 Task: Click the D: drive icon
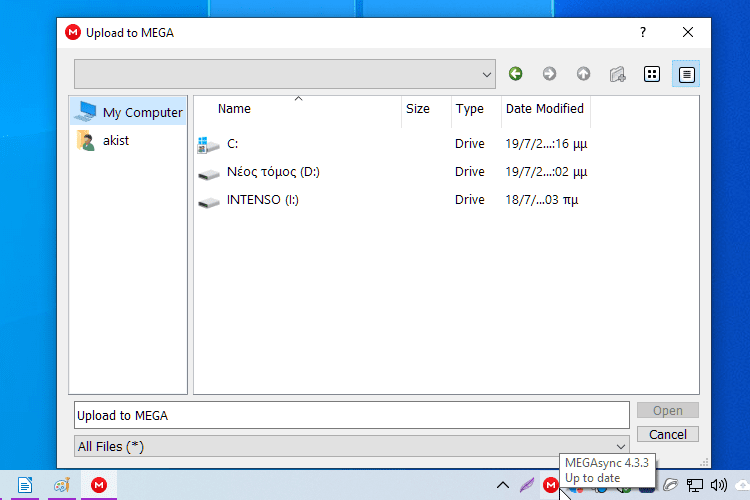pos(209,175)
